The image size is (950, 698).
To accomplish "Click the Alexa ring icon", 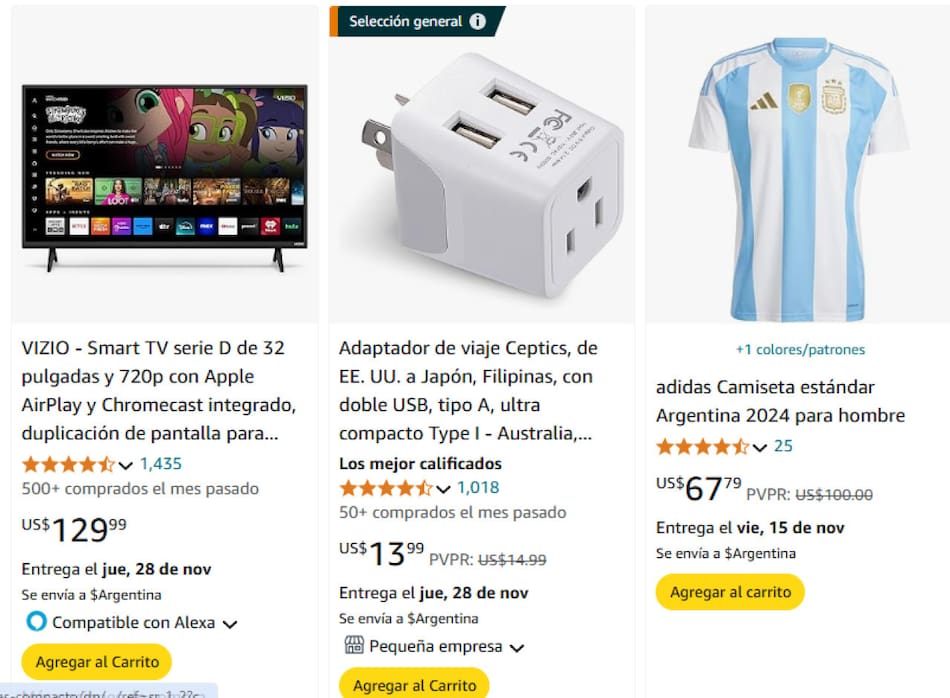I will pos(36,621).
